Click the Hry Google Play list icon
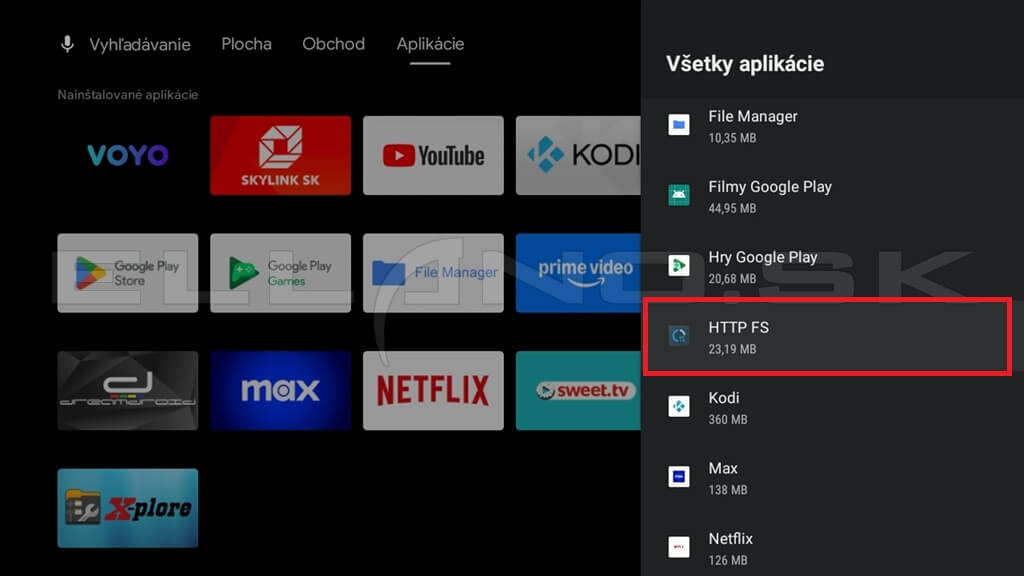The height and width of the screenshot is (576, 1024). (x=679, y=265)
